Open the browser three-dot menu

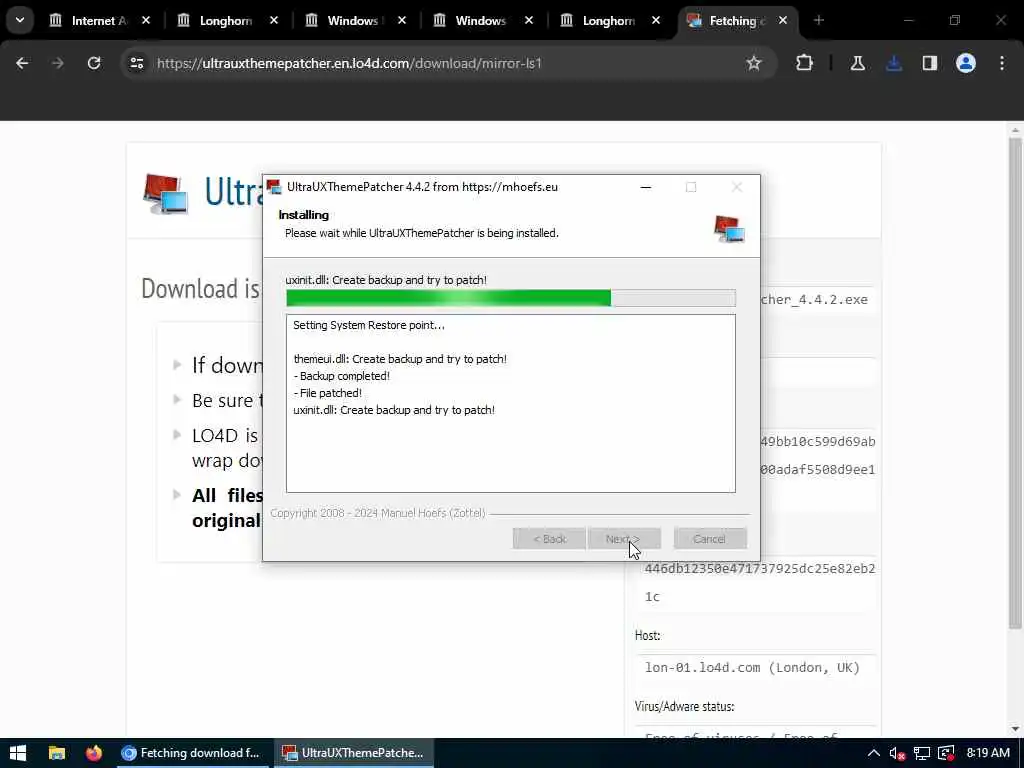pyautogui.click(x=1002, y=63)
